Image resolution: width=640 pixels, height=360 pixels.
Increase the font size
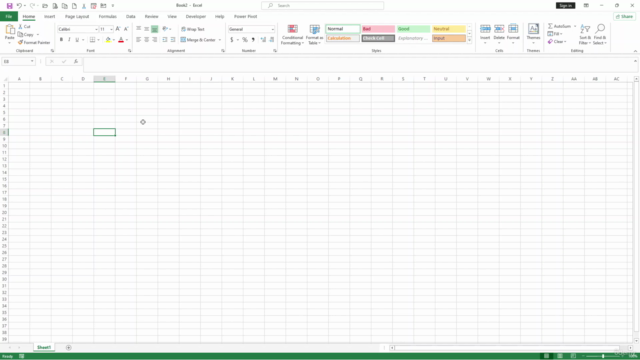pyautogui.click(x=118, y=29)
